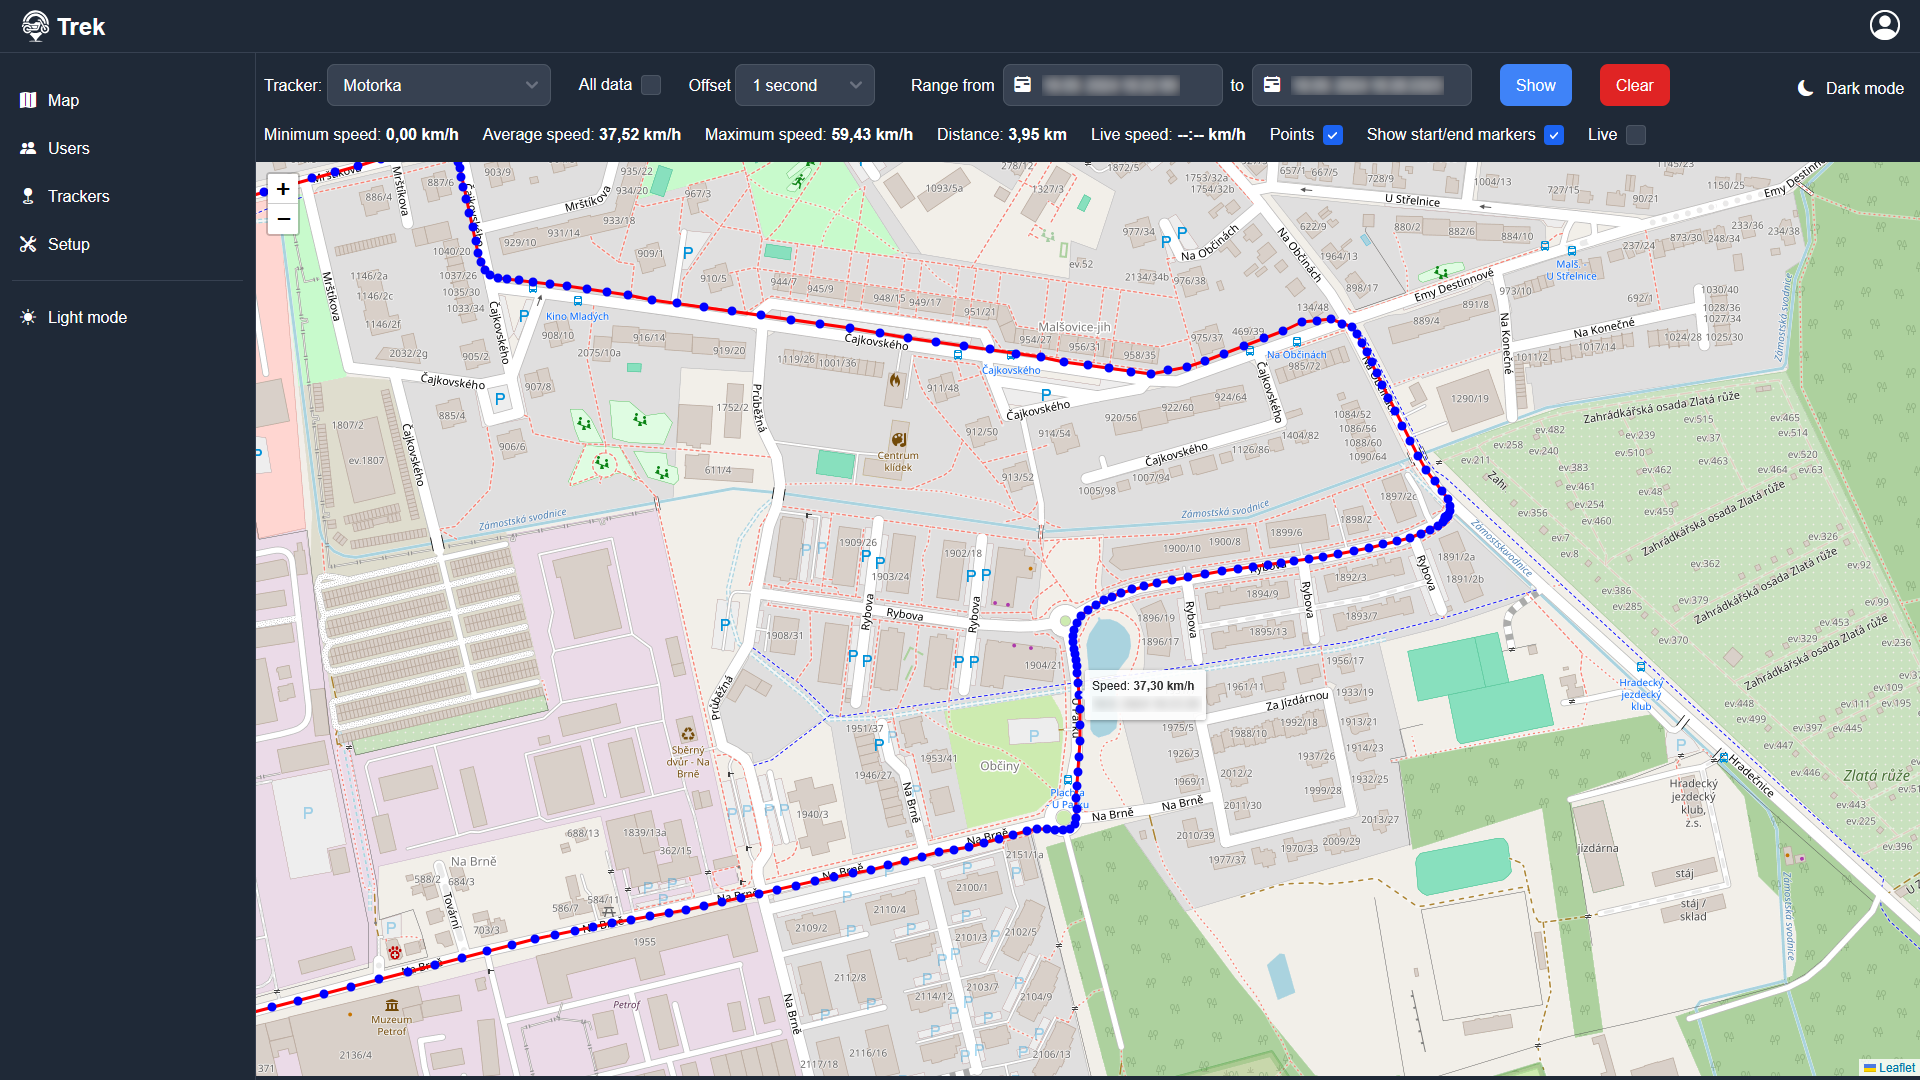Uncheck Show start/end markers checkbox
Screen dimensions: 1920x1080
(x=1554, y=135)
